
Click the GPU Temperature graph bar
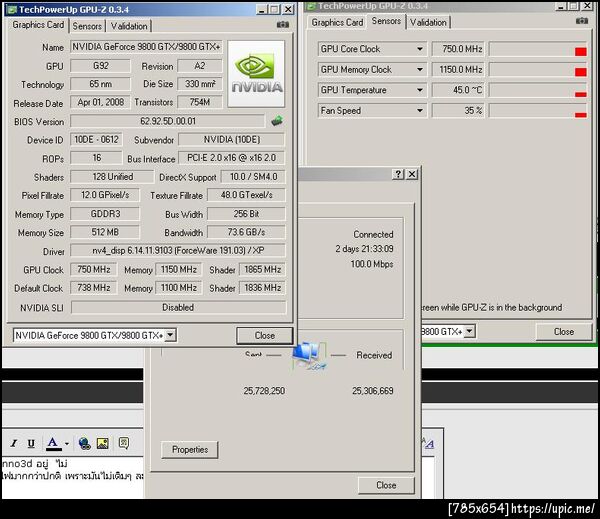pyautogui.click(x=538, y=90)
